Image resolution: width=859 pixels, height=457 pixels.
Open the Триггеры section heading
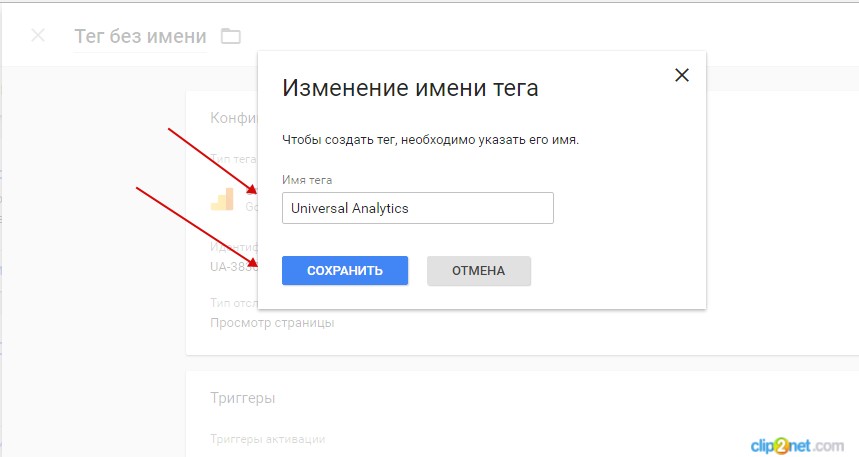coord(243,398)
